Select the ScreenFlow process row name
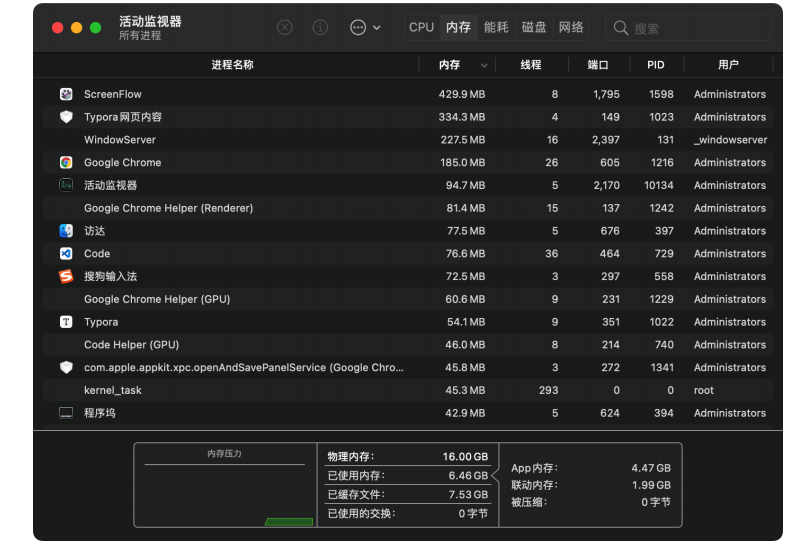806x551 pixels. click(113, 94)
